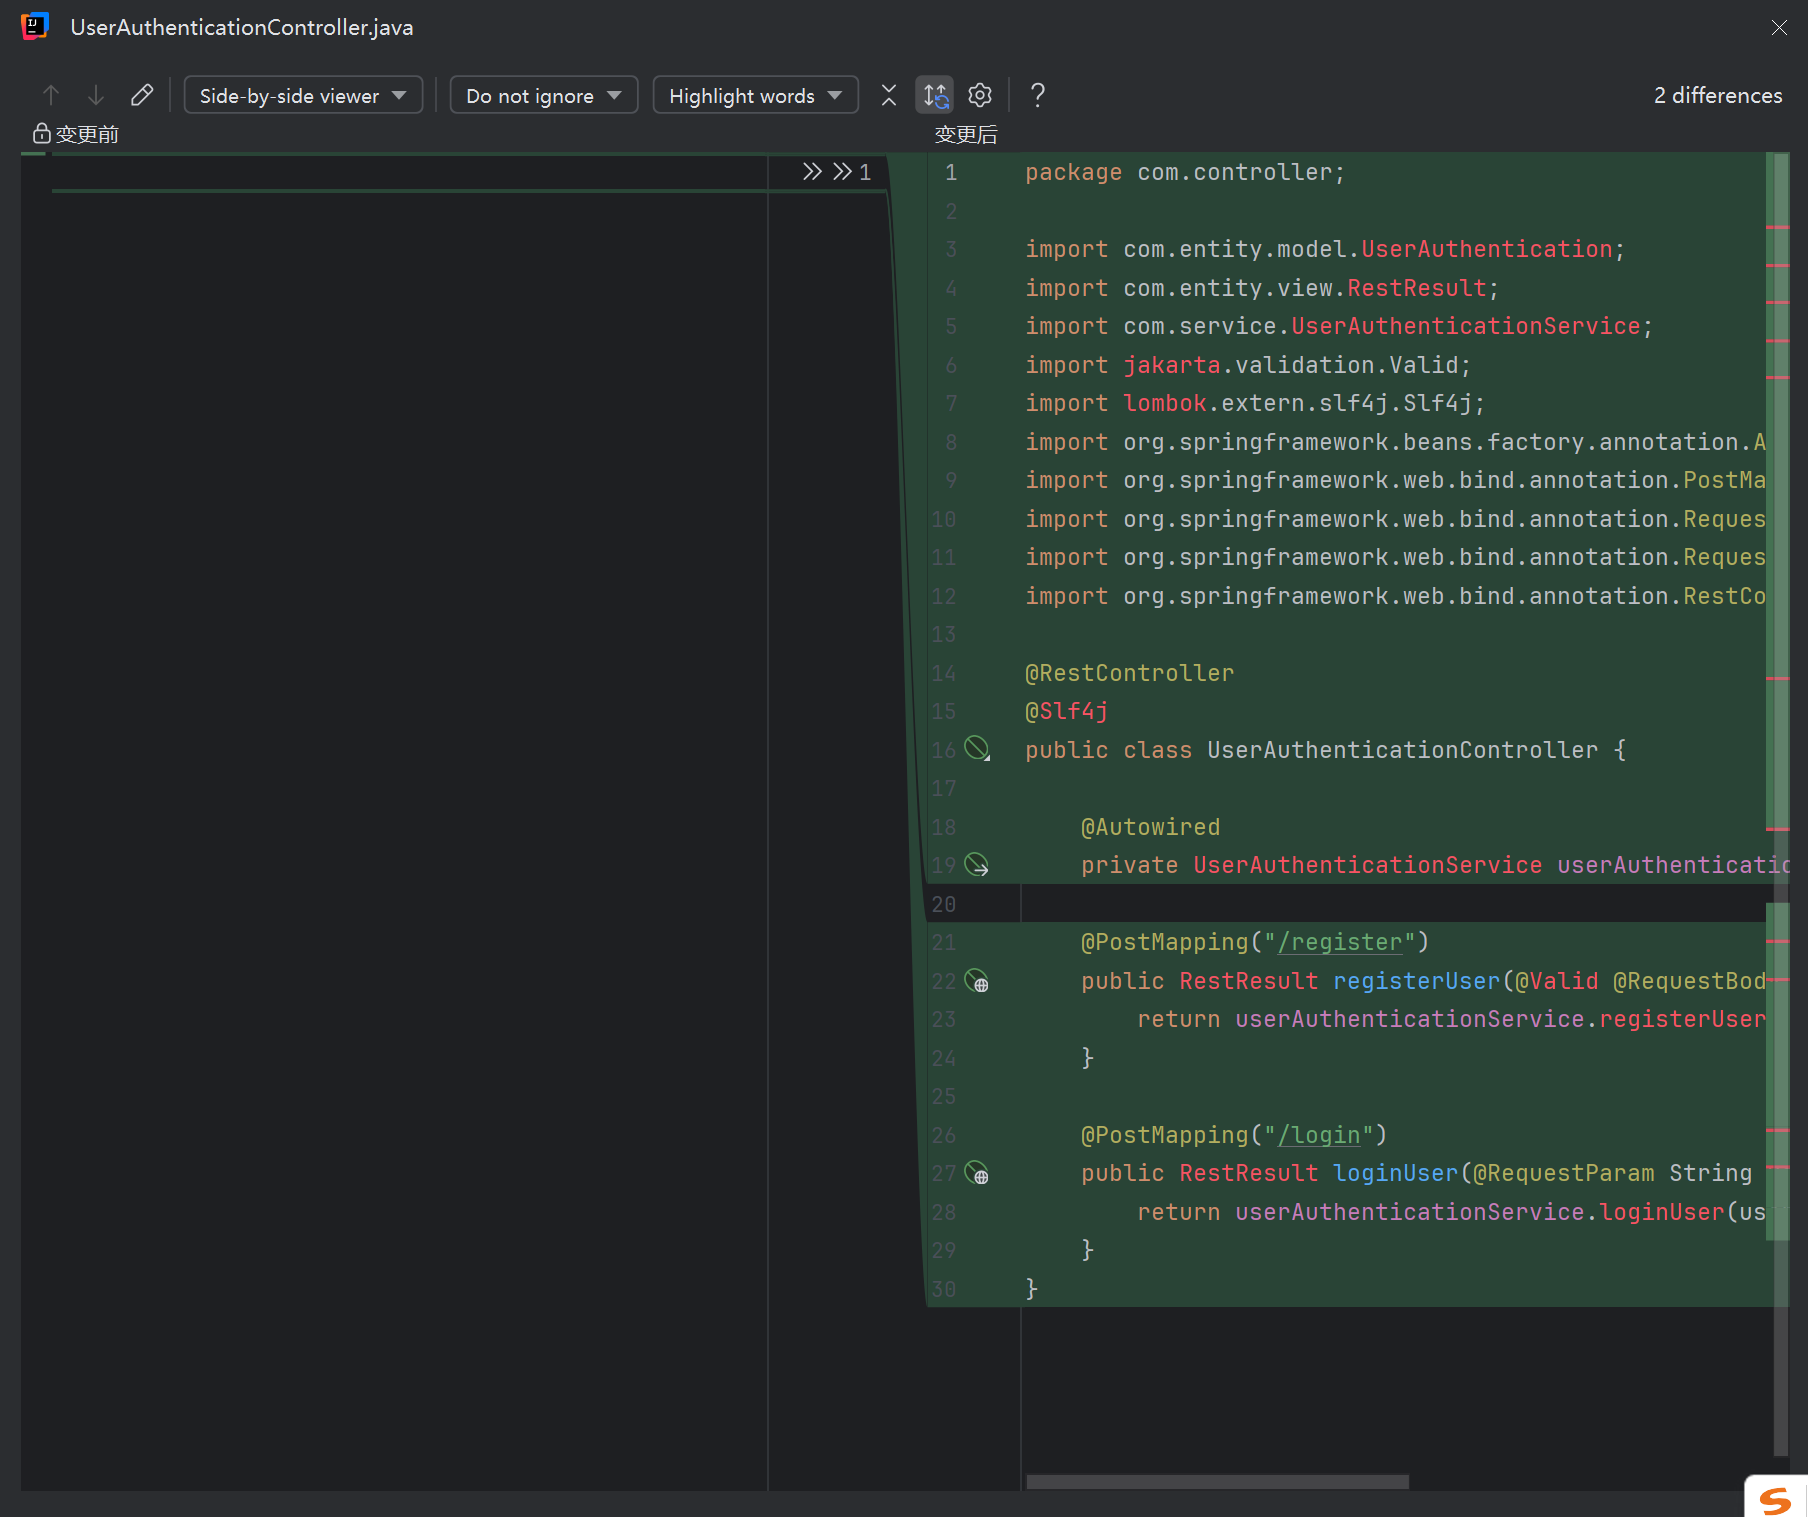This screenshot has width=1808, height=1517.
Task: Click the @RestController annotation
Action: coord(1129,673)
